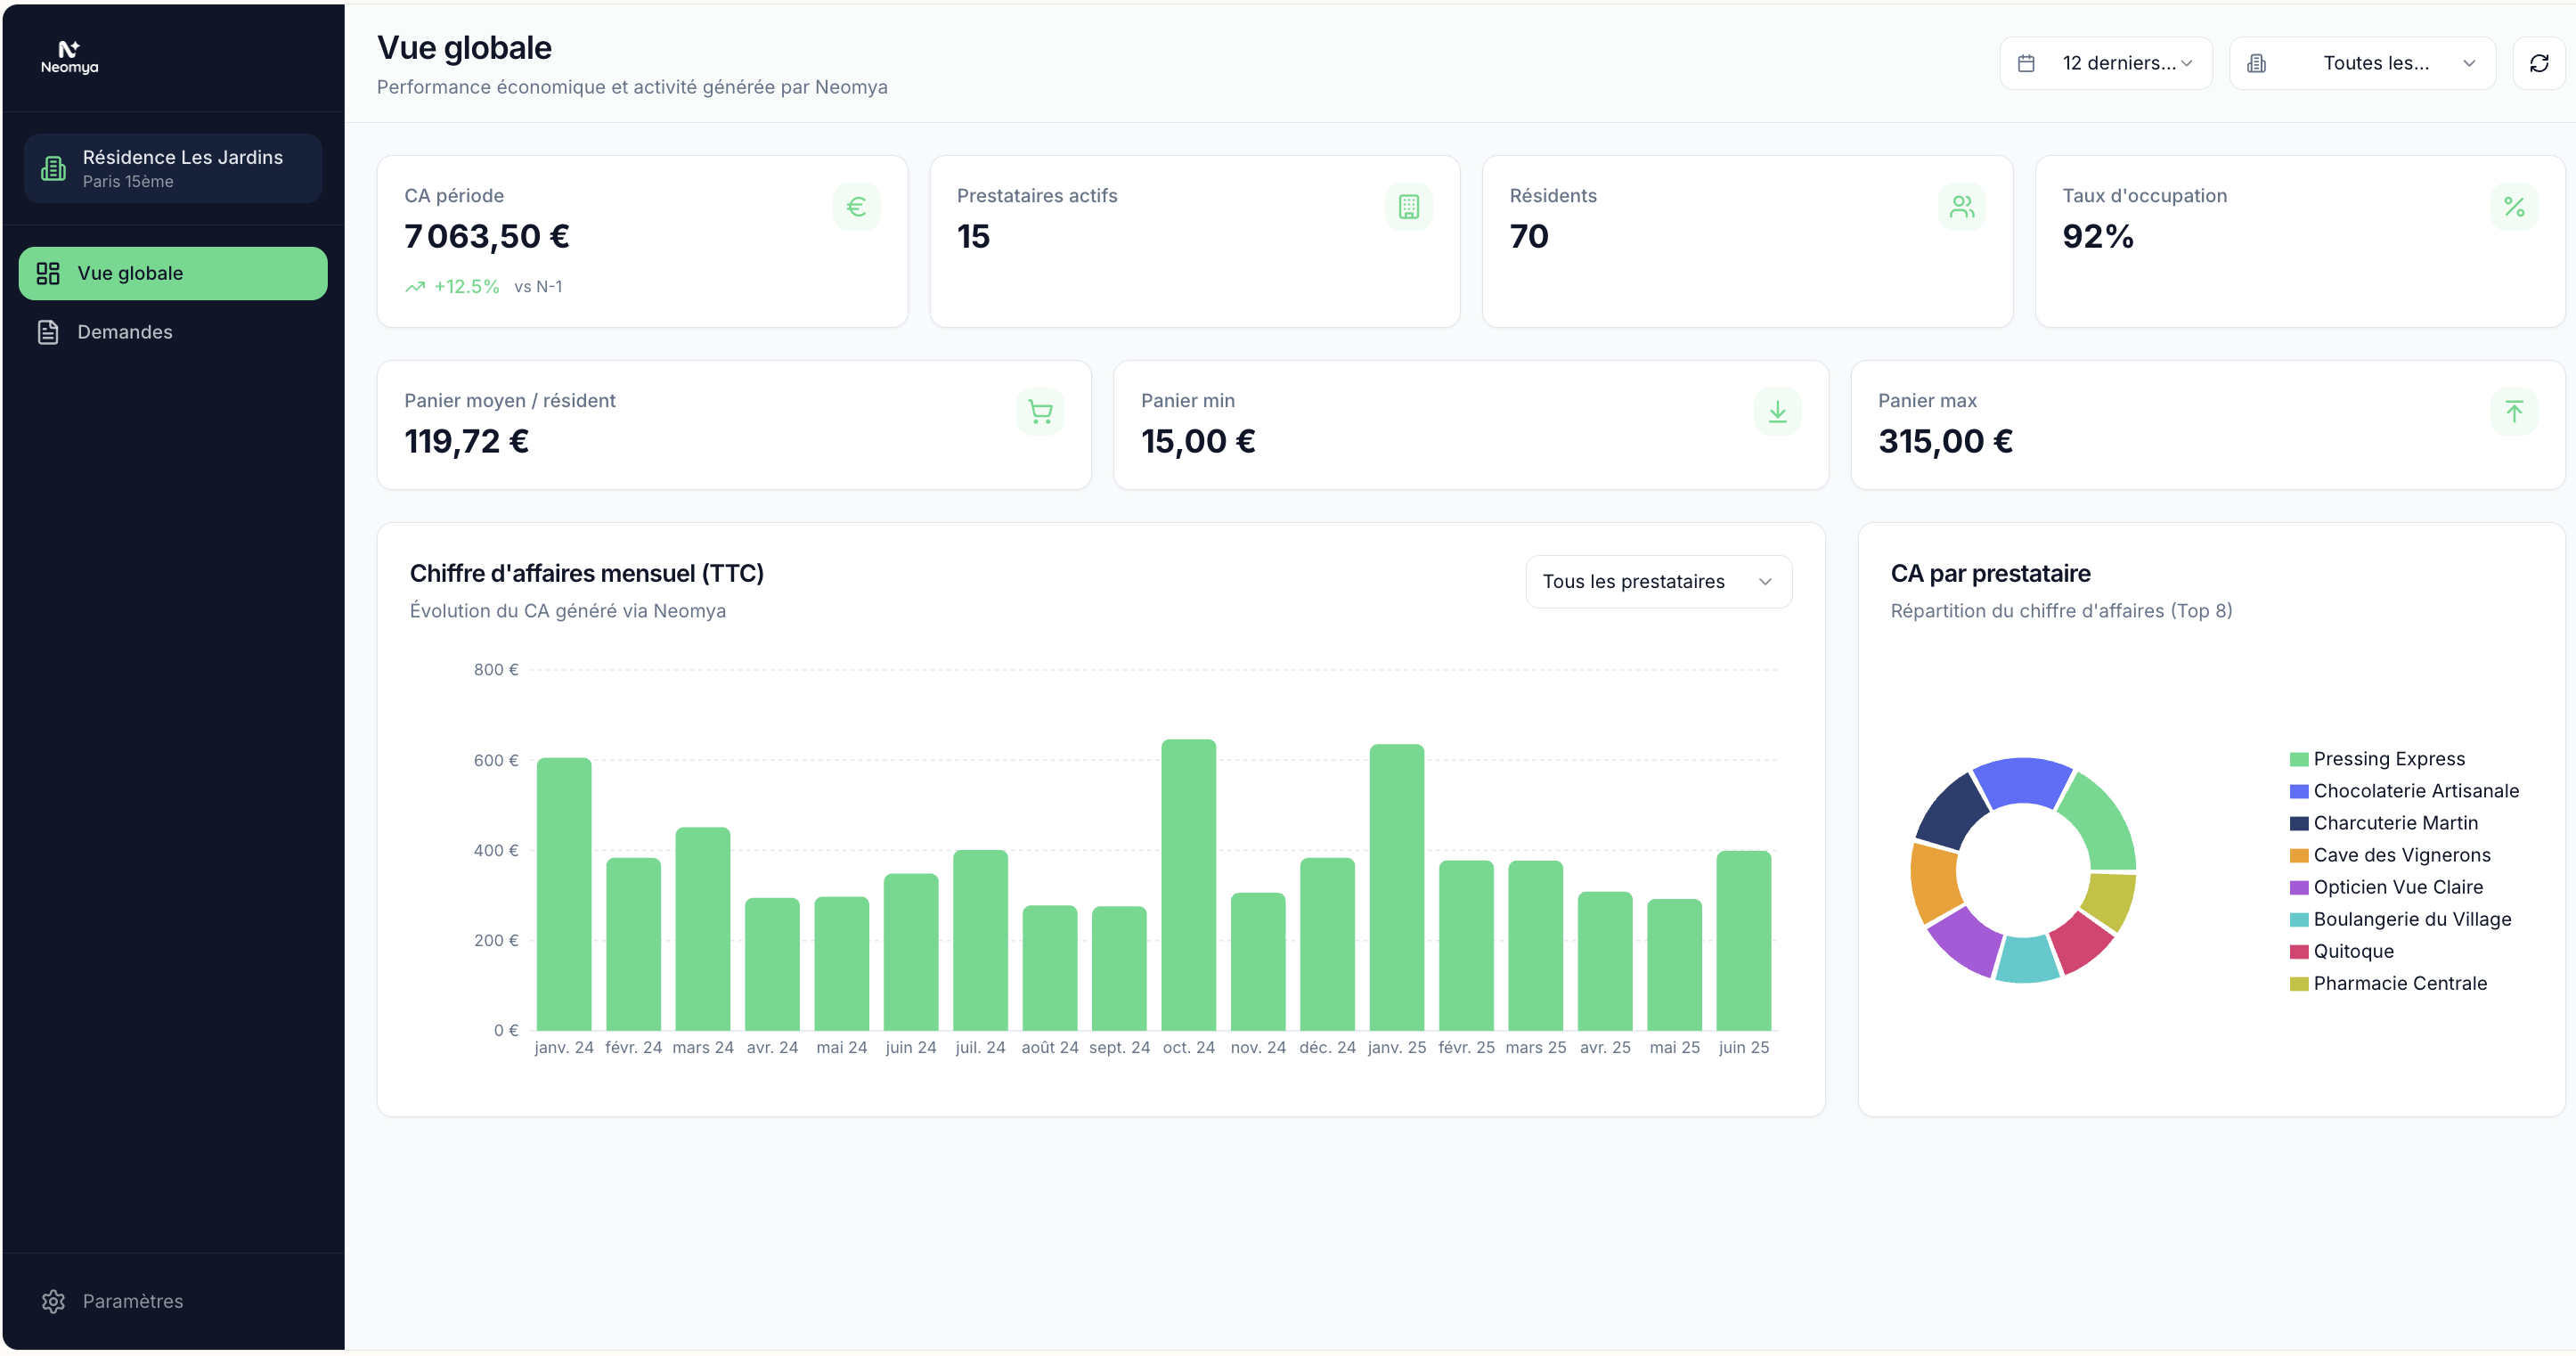Open the Demandes sidebar item
The width and height of the screenshot is (2576, 1356).
point(125,332)
